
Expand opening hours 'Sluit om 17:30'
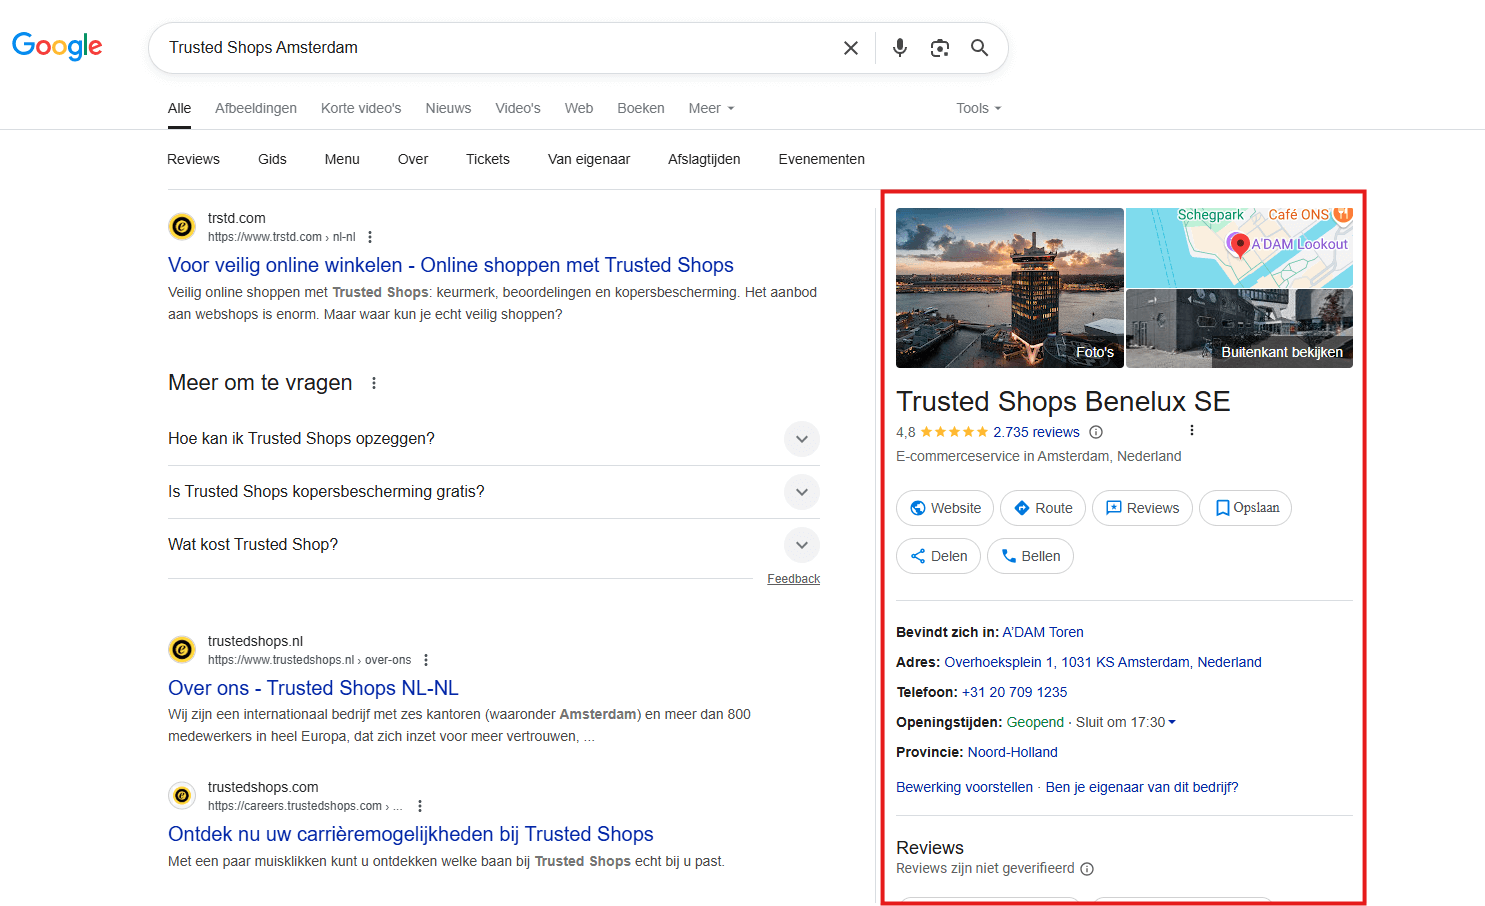tap(1125, 722)
